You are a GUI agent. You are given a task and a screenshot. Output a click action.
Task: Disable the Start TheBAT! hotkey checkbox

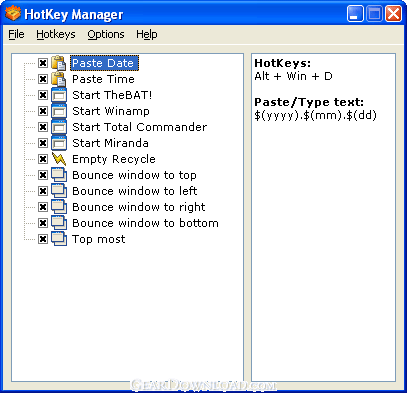coord(43,95)
